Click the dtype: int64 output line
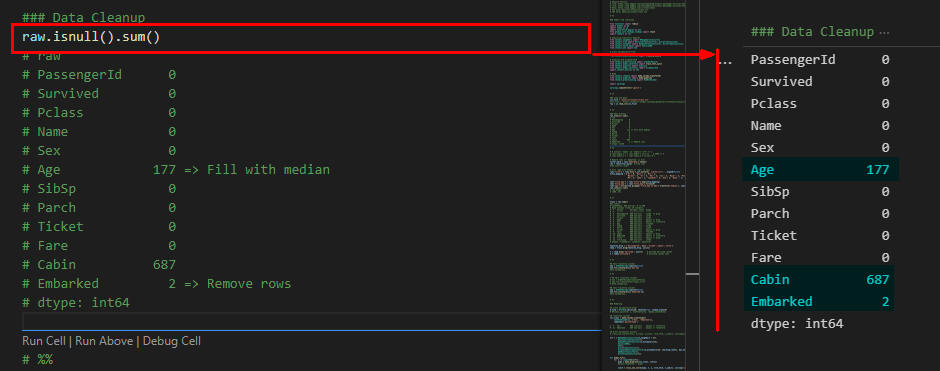 [797, 324]
